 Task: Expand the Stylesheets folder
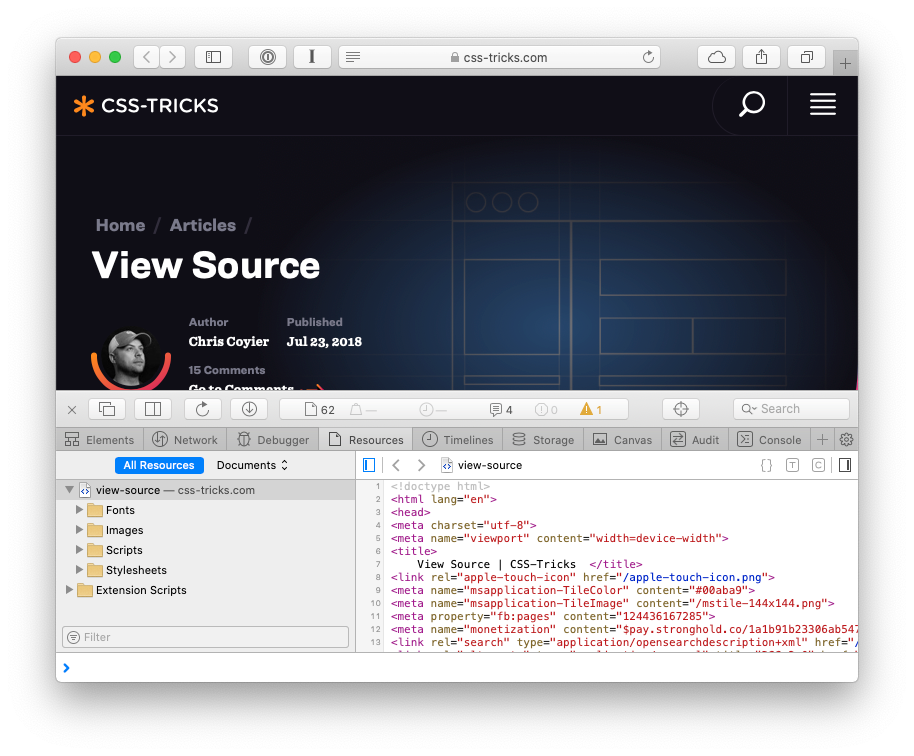(79, 569)
